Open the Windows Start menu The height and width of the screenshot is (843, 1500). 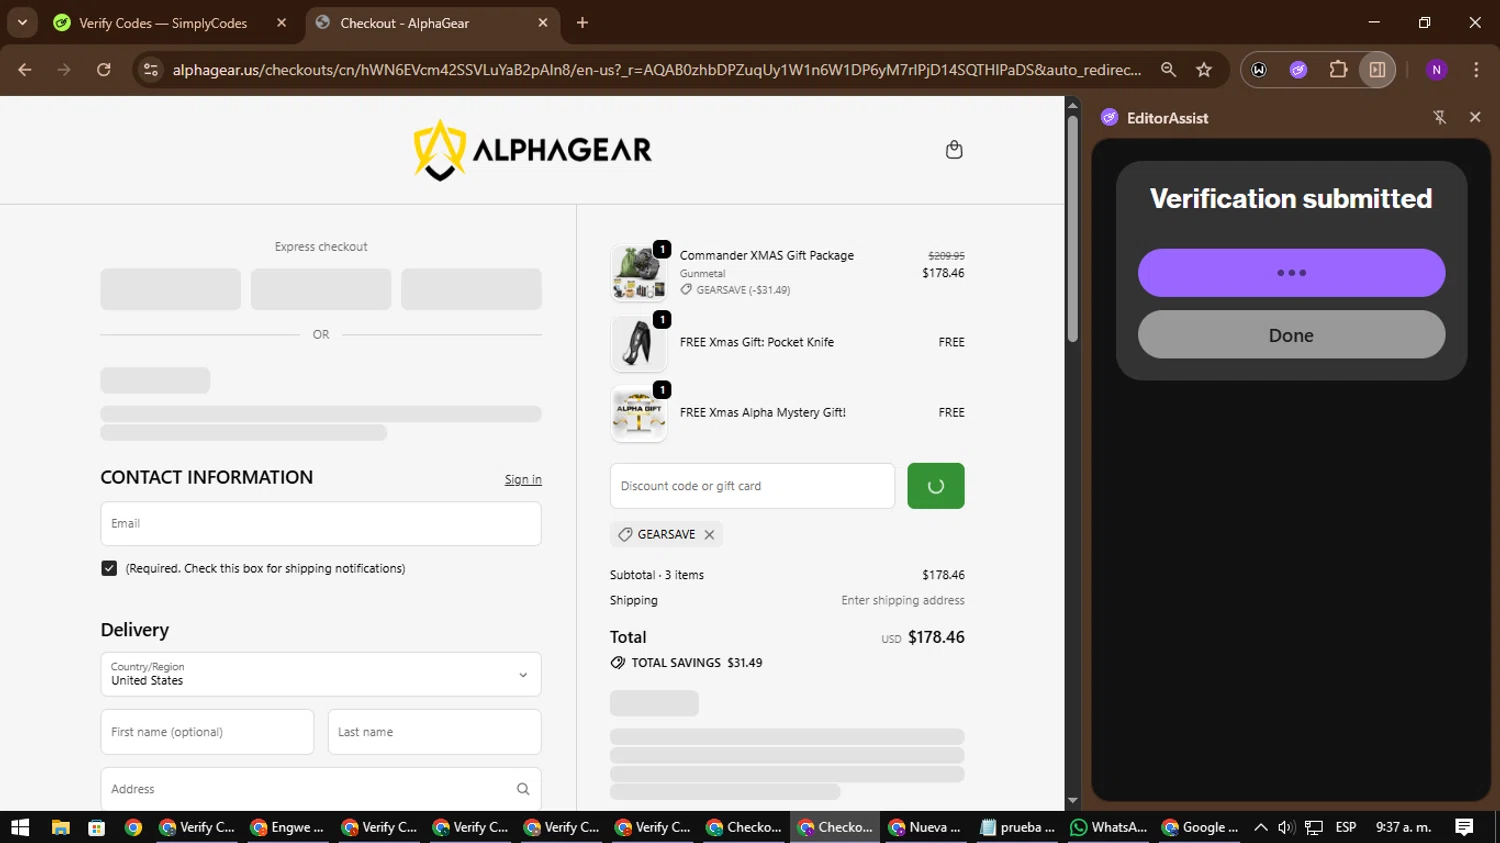click(x=20, y=827)
